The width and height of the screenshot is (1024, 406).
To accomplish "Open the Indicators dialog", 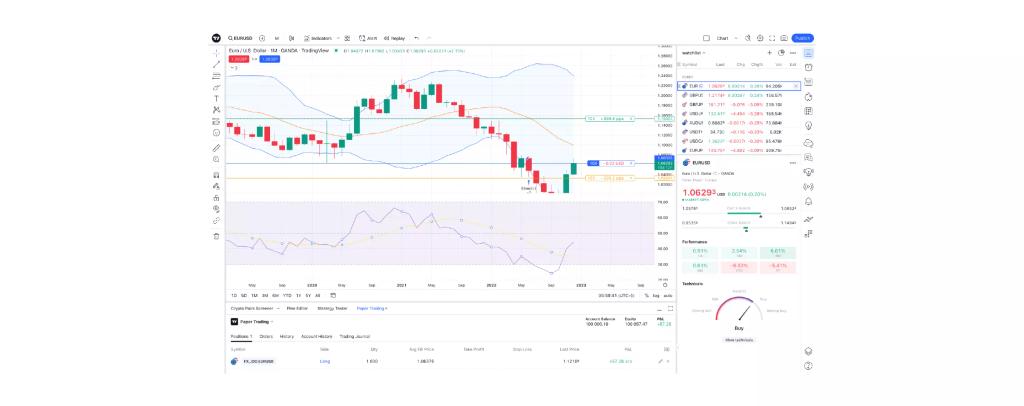I will [318, 39].
